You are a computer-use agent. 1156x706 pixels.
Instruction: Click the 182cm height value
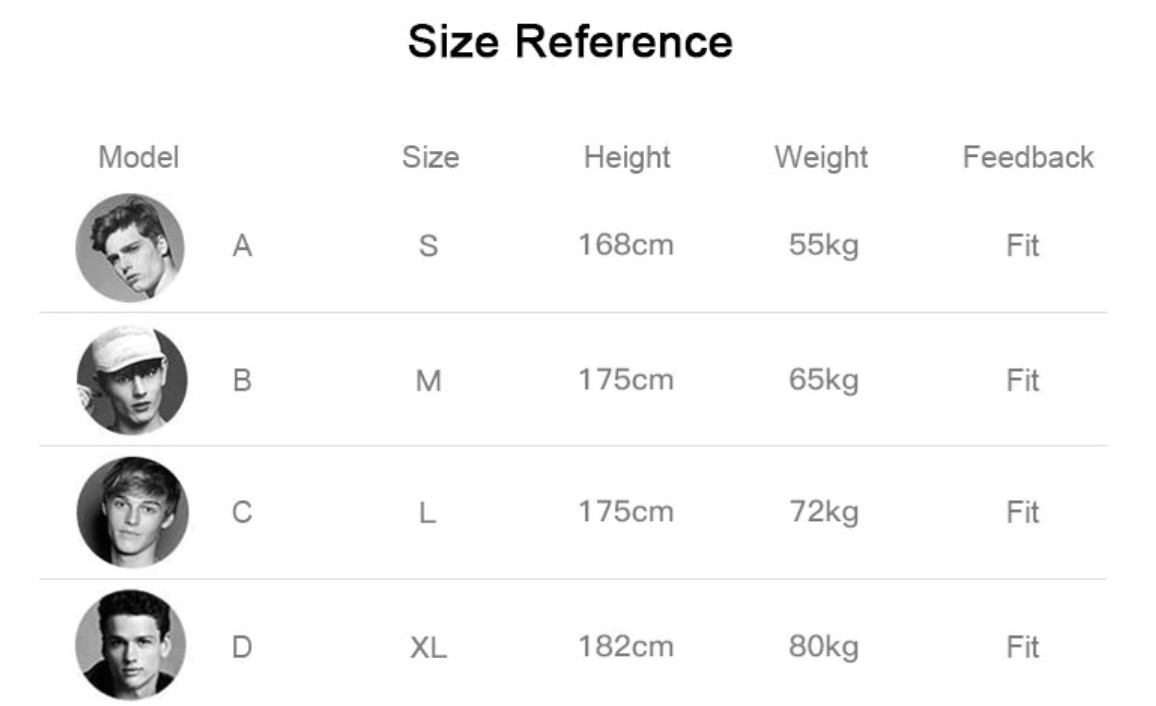tap(626, 646)
